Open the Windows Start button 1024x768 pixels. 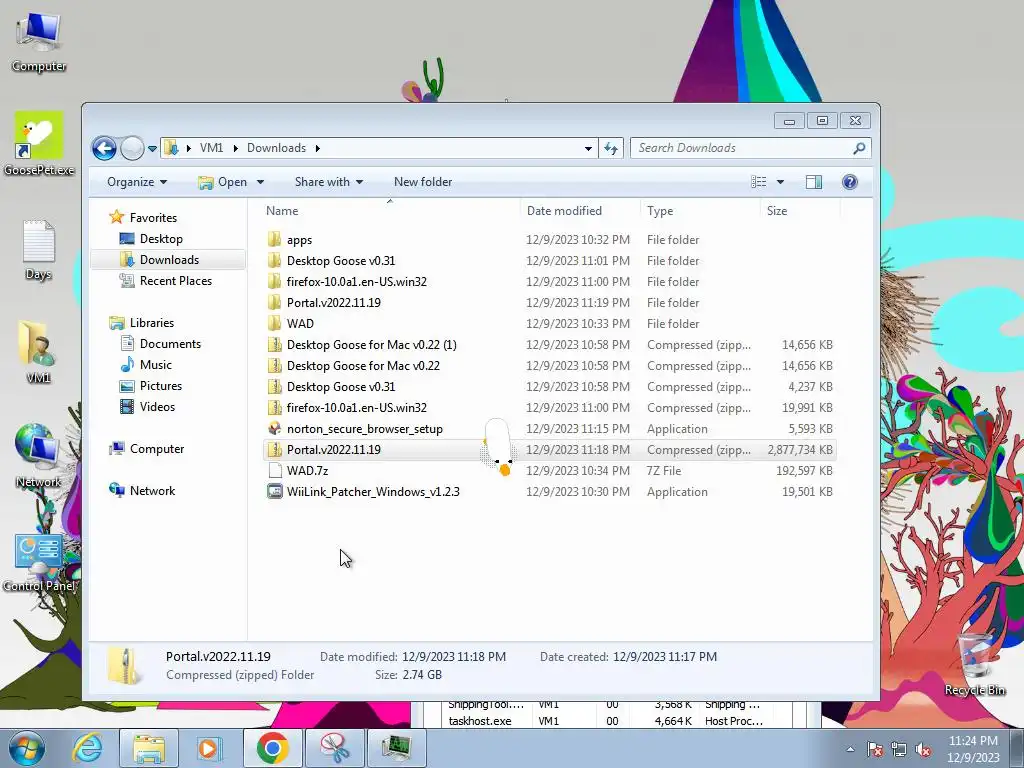(27, 748)
